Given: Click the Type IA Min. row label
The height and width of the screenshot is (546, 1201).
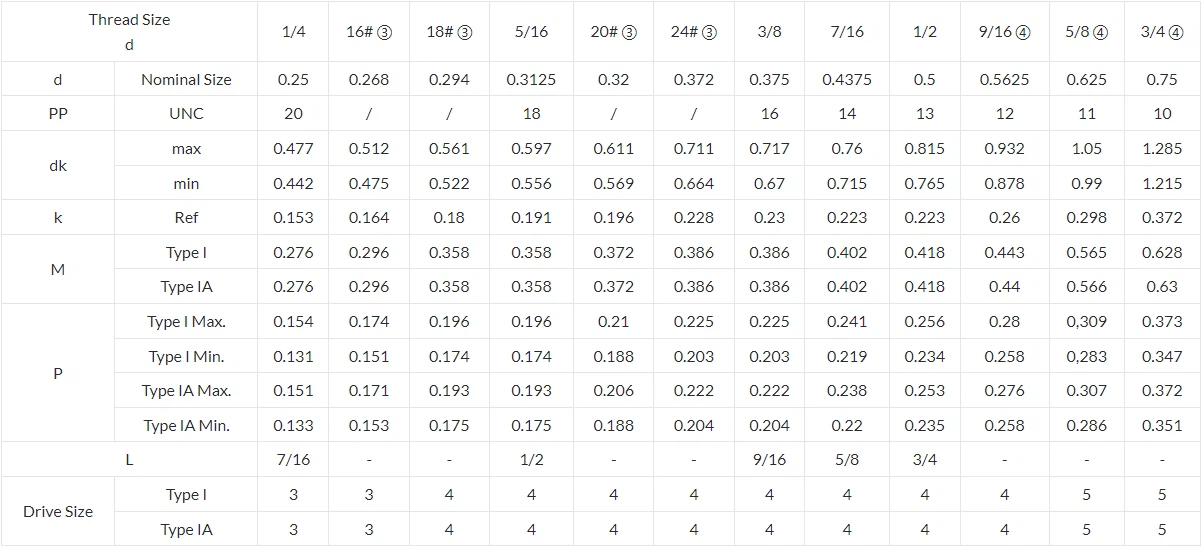Looking at the screenshot, I should 186,426.
